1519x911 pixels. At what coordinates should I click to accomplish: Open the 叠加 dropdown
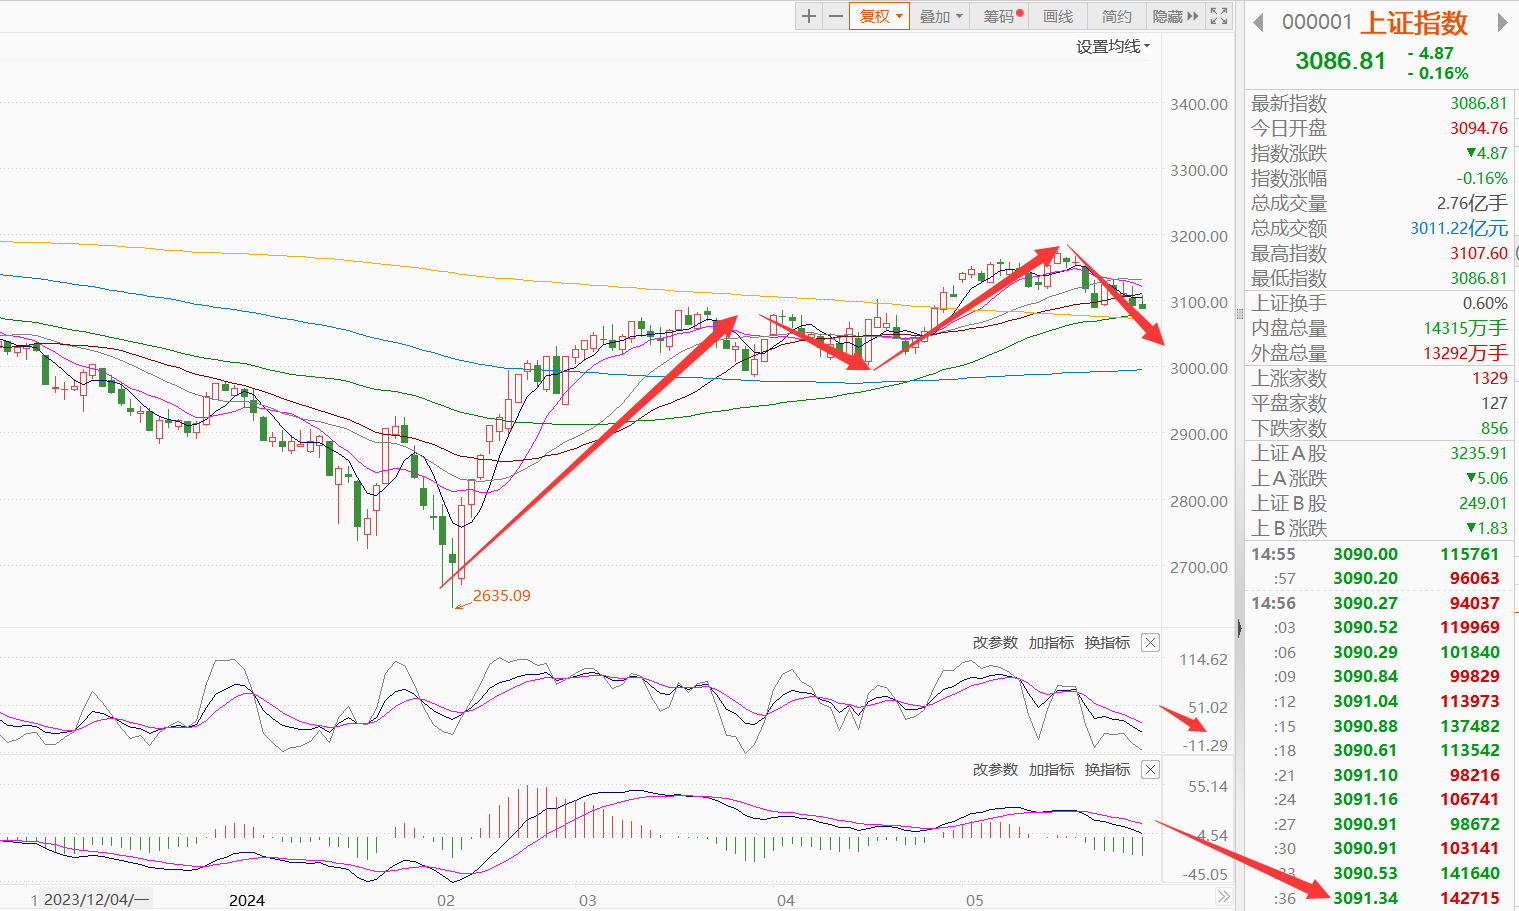pyautogui.click(x=940, y=16)
